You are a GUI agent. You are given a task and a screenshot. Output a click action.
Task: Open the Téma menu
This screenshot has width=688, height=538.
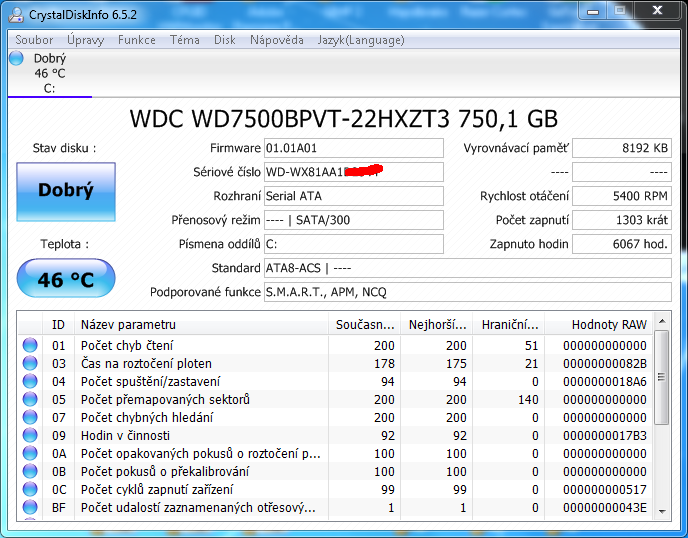pos(185,40)
